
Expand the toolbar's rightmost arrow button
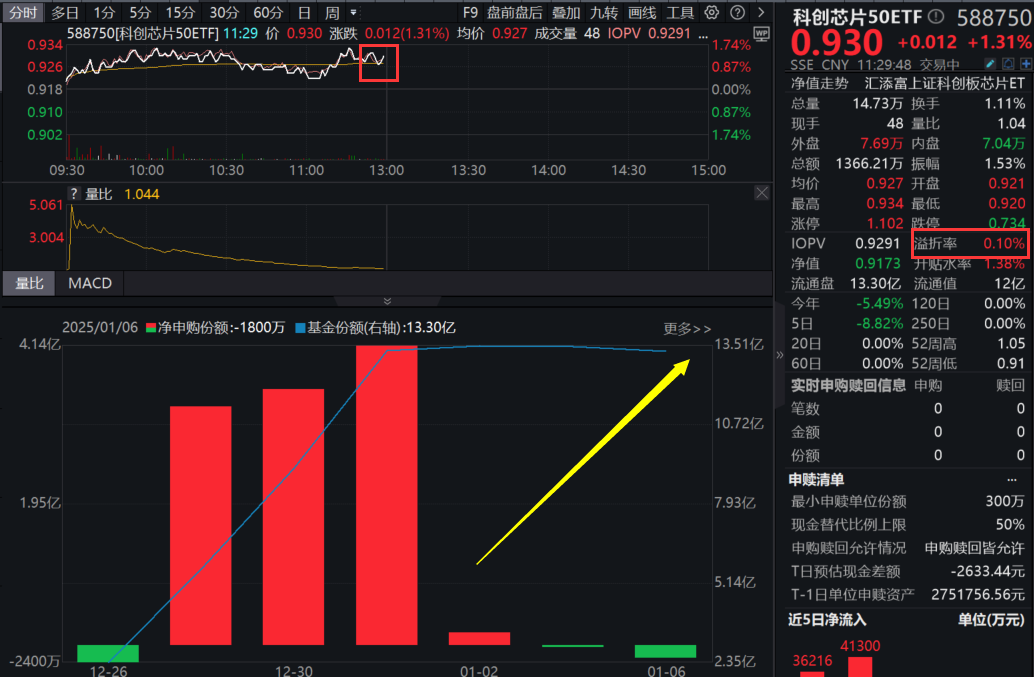click(760, 13)
